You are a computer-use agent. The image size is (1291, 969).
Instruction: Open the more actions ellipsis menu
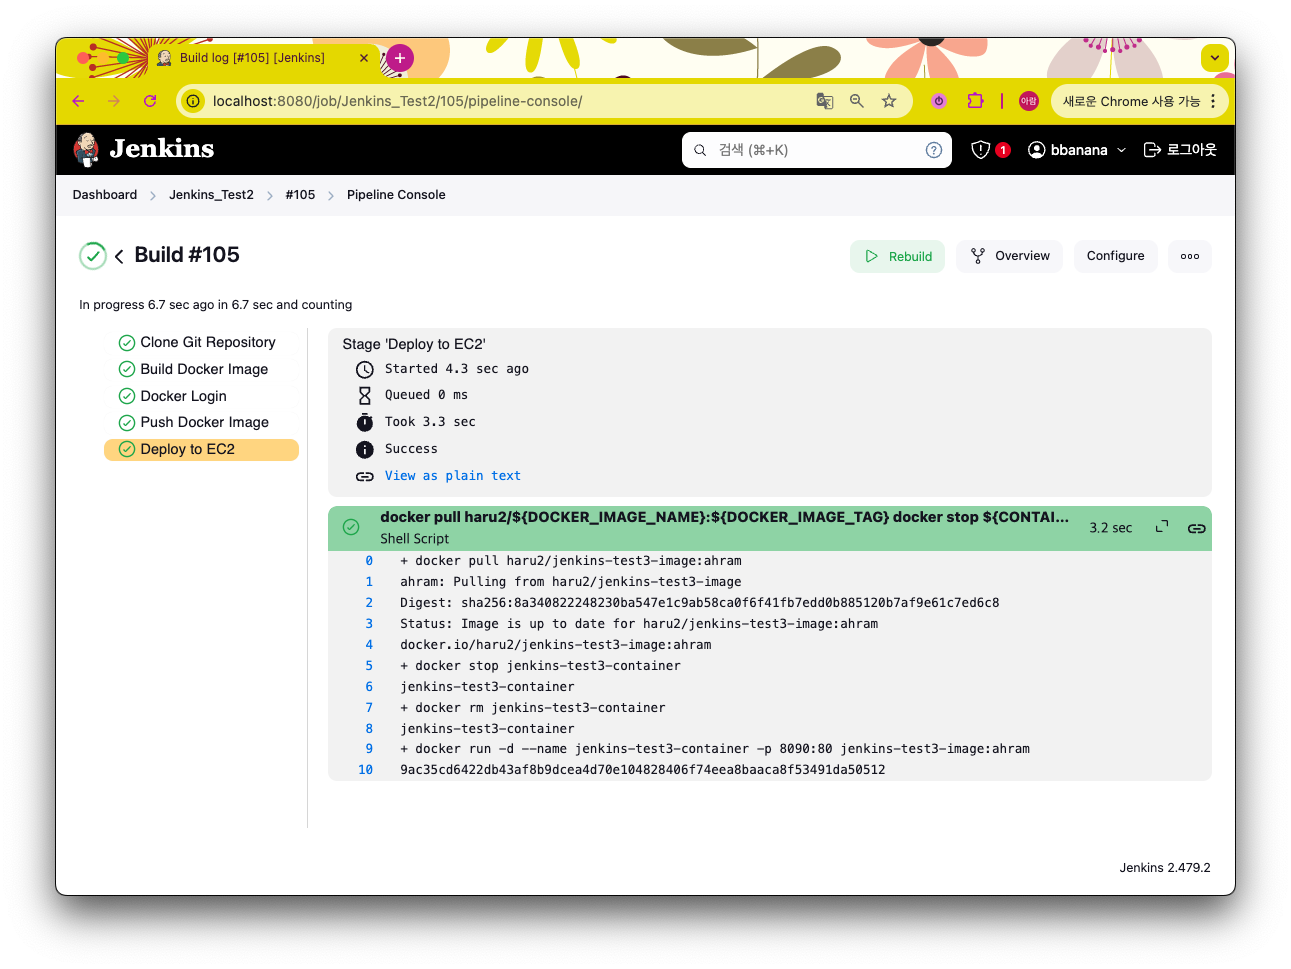coord(1190,256)
